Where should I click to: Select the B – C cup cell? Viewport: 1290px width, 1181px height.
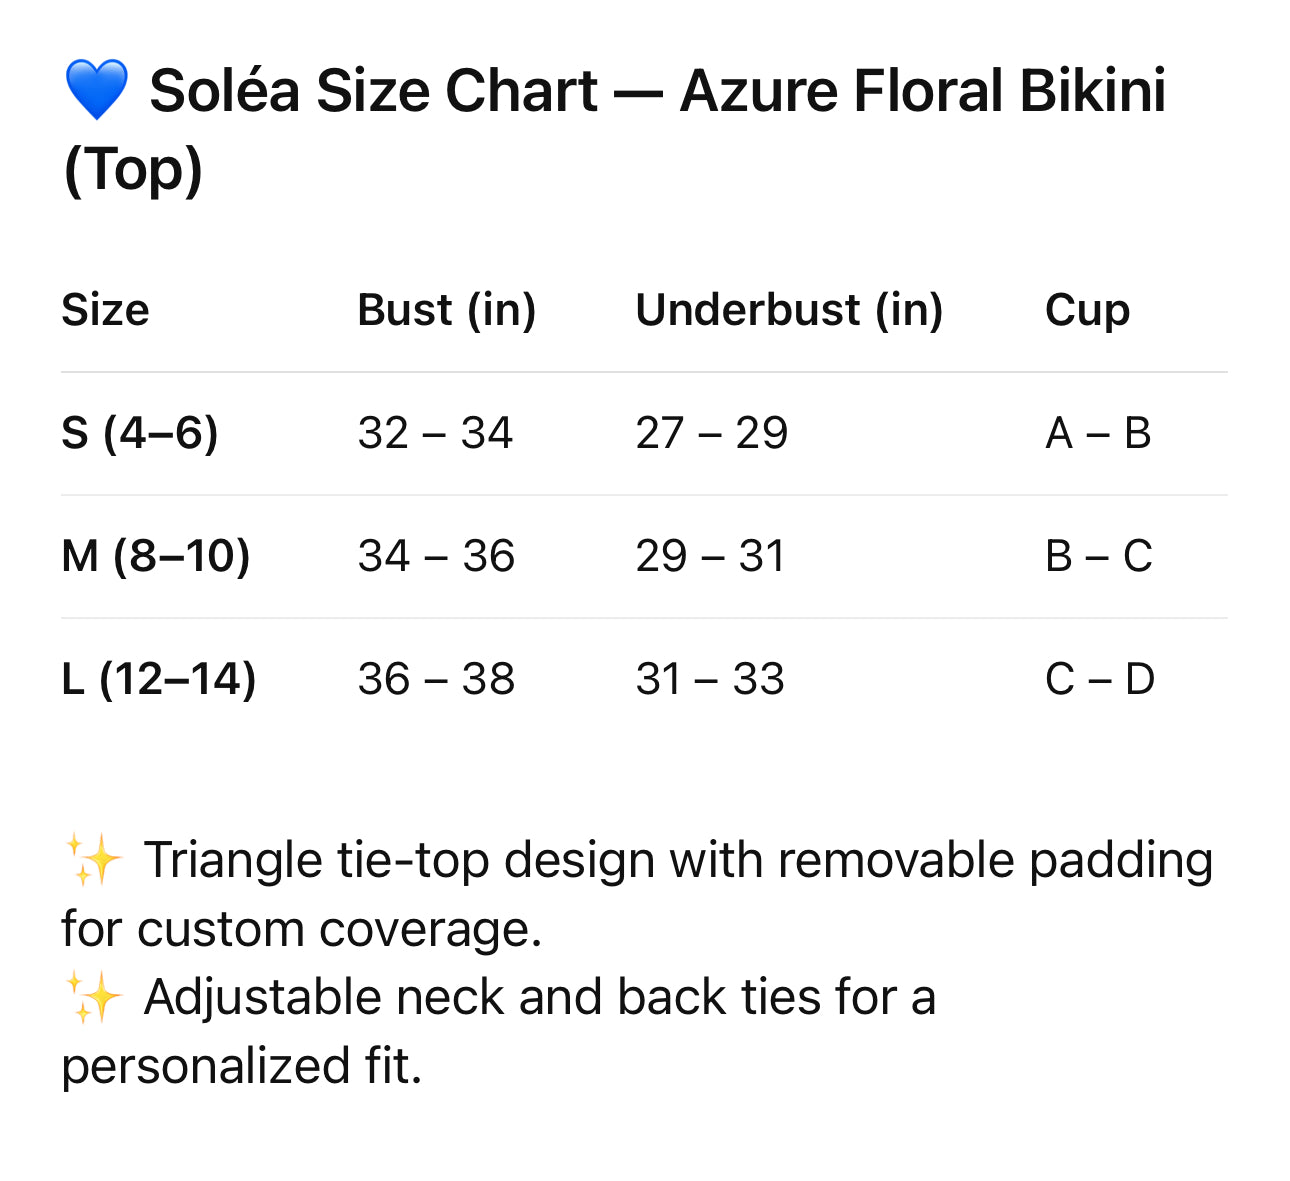point(1098,556)
